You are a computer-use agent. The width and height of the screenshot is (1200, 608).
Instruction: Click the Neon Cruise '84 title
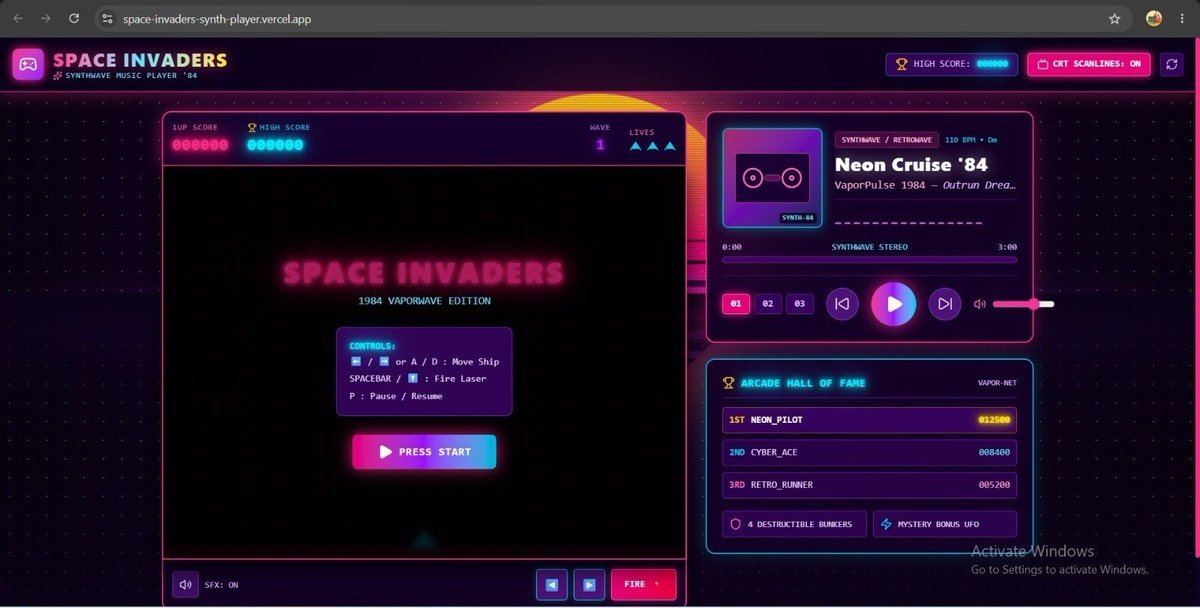(x=911, y=165)
